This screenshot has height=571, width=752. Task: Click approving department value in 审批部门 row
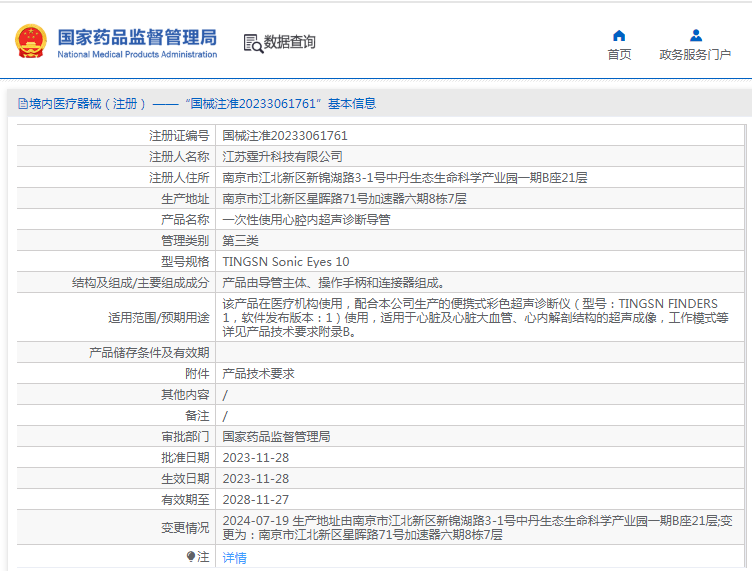(x=276, y=437)
